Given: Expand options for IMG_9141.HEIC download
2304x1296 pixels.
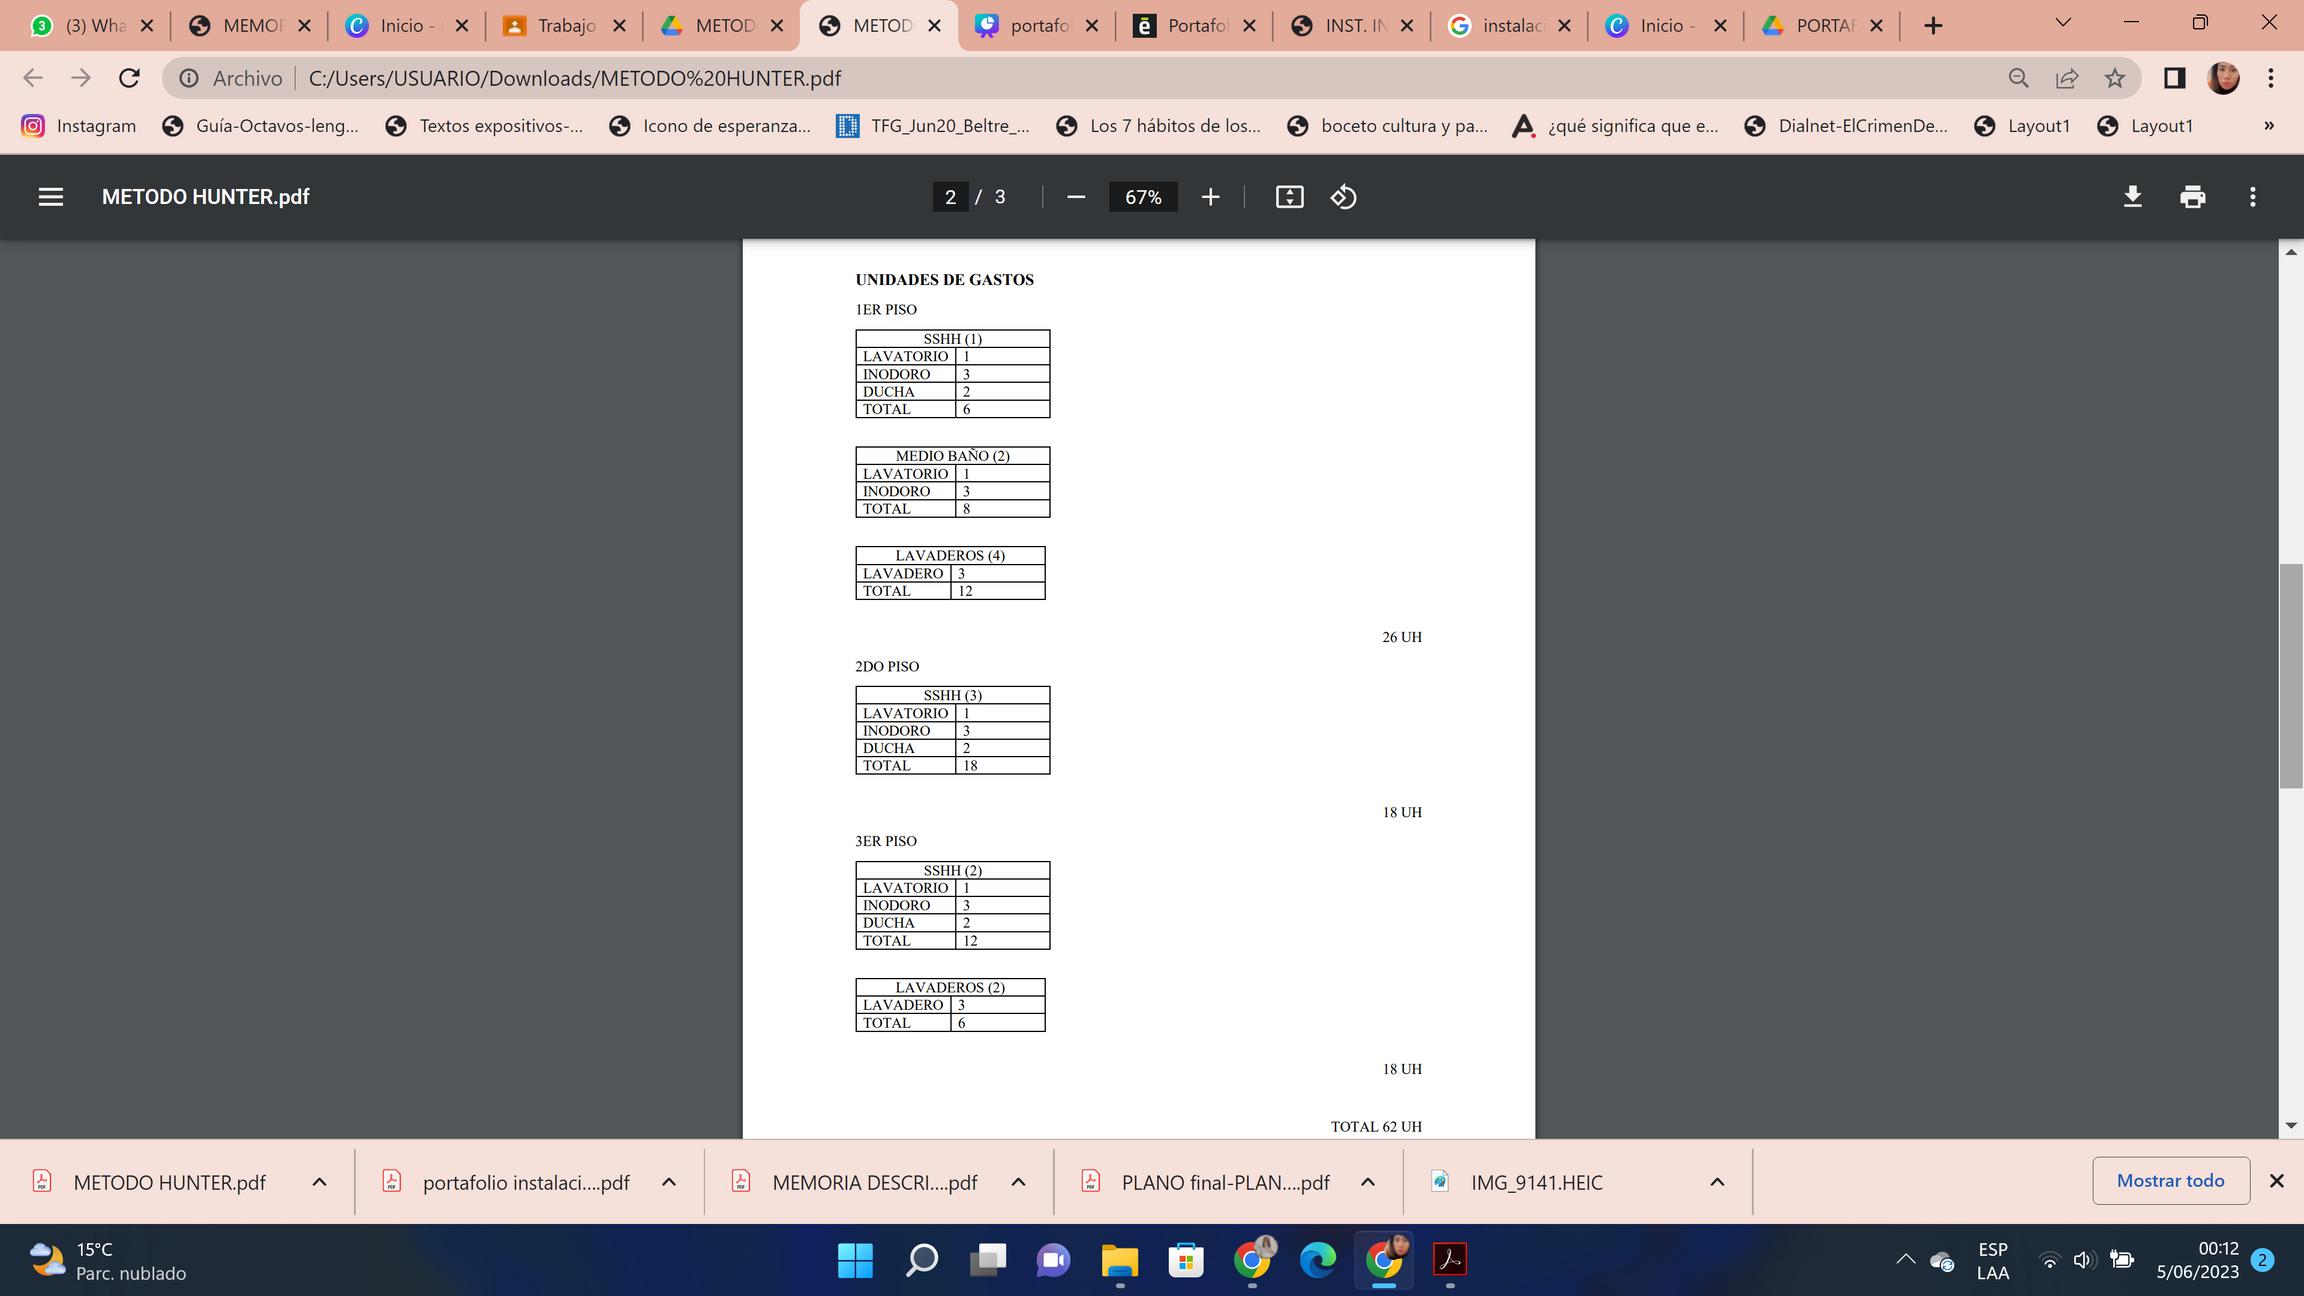Looking at the screenshot, I should [1716, 1182].
